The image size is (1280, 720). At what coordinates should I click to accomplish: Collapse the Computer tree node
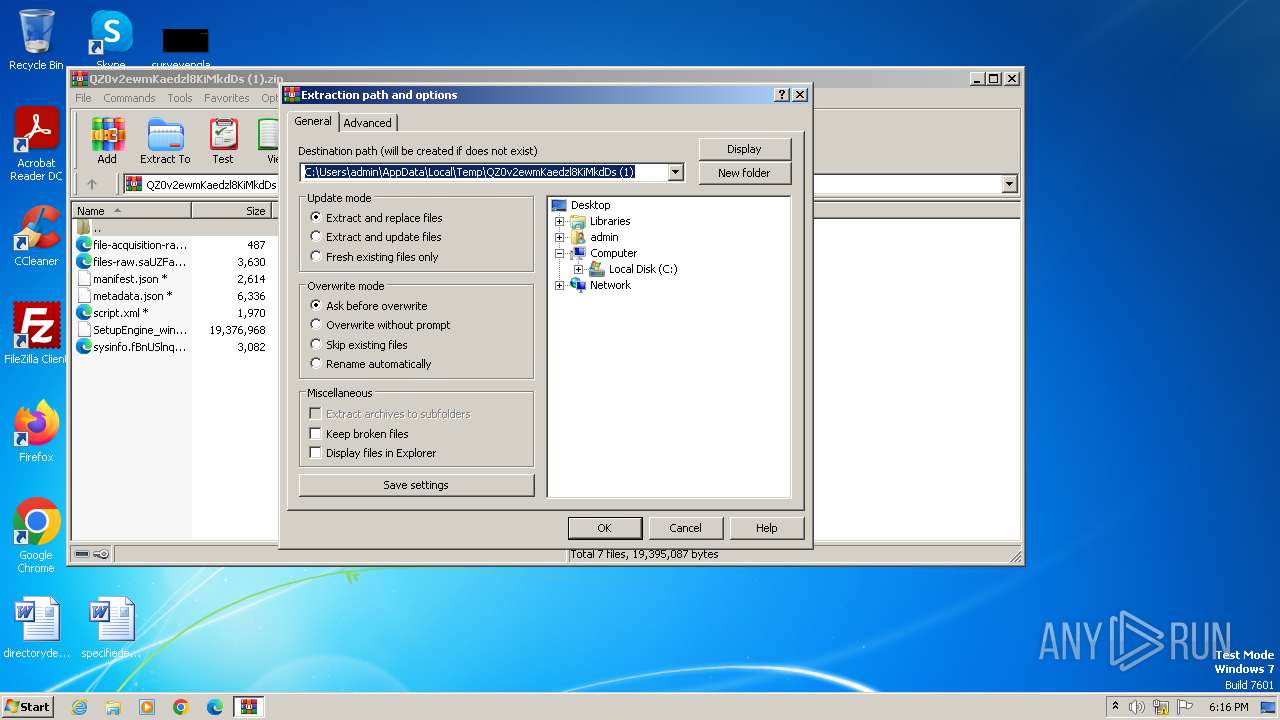click(x=560, y=253)
